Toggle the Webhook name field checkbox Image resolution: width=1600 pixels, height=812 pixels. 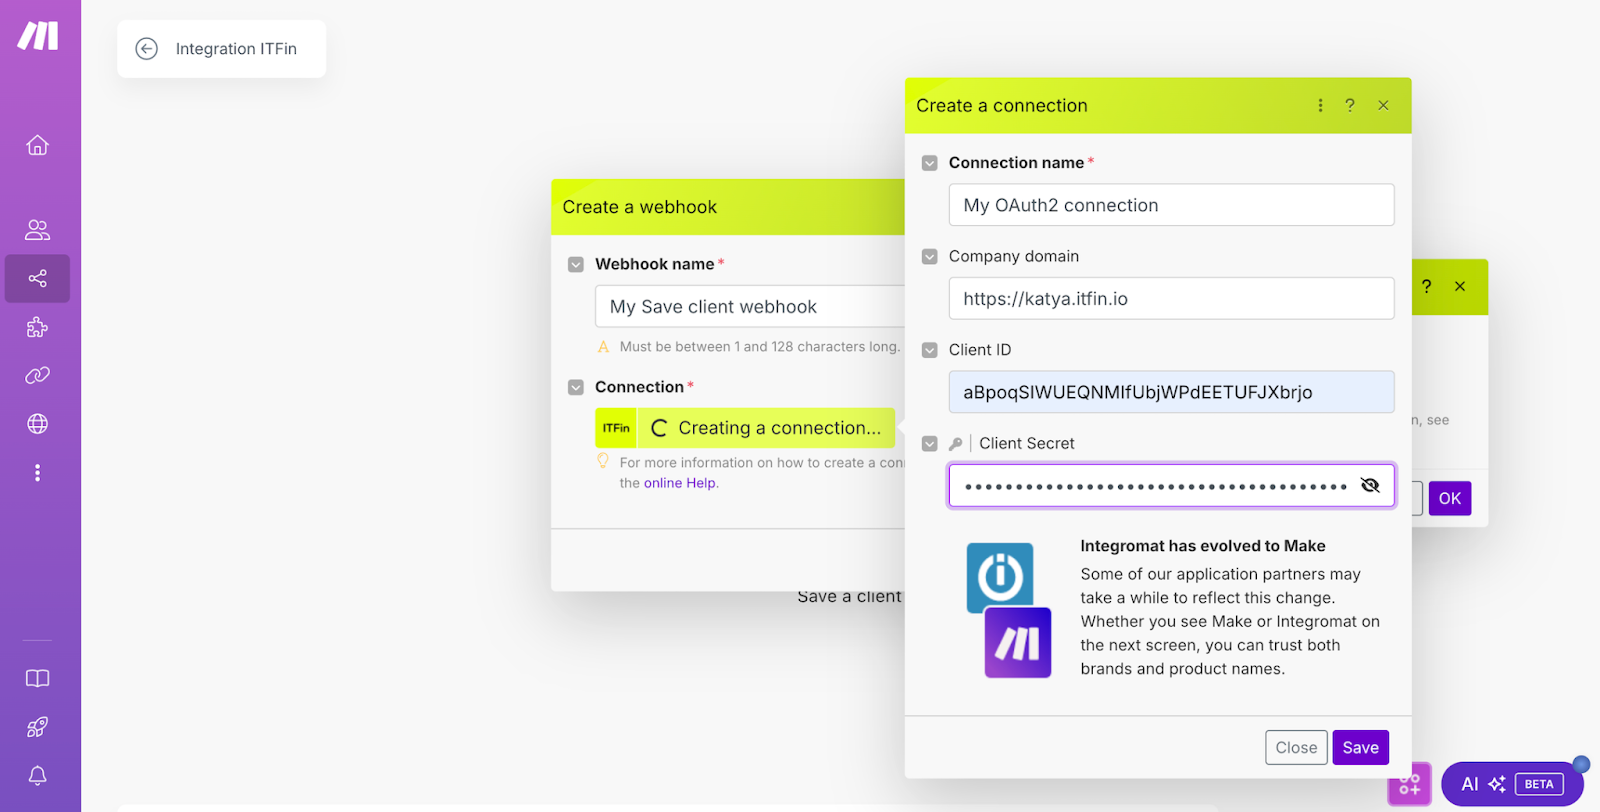pyautogui.click(x=576, y=265)
